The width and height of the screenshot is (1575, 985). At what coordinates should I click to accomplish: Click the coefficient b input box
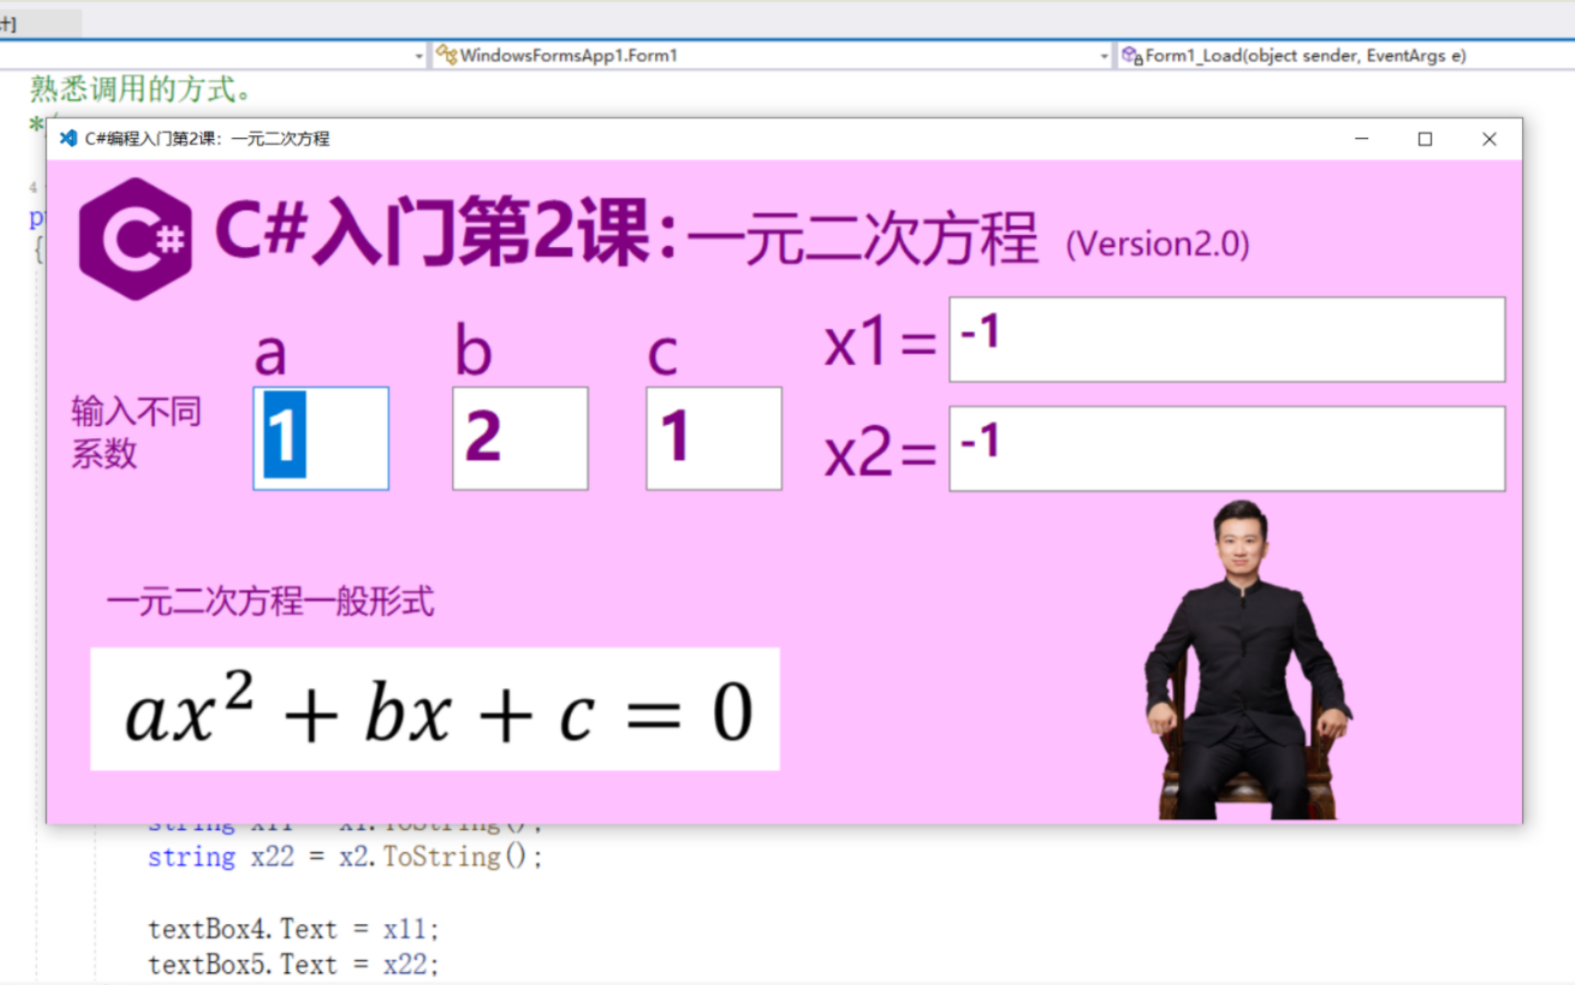[520, 438]
